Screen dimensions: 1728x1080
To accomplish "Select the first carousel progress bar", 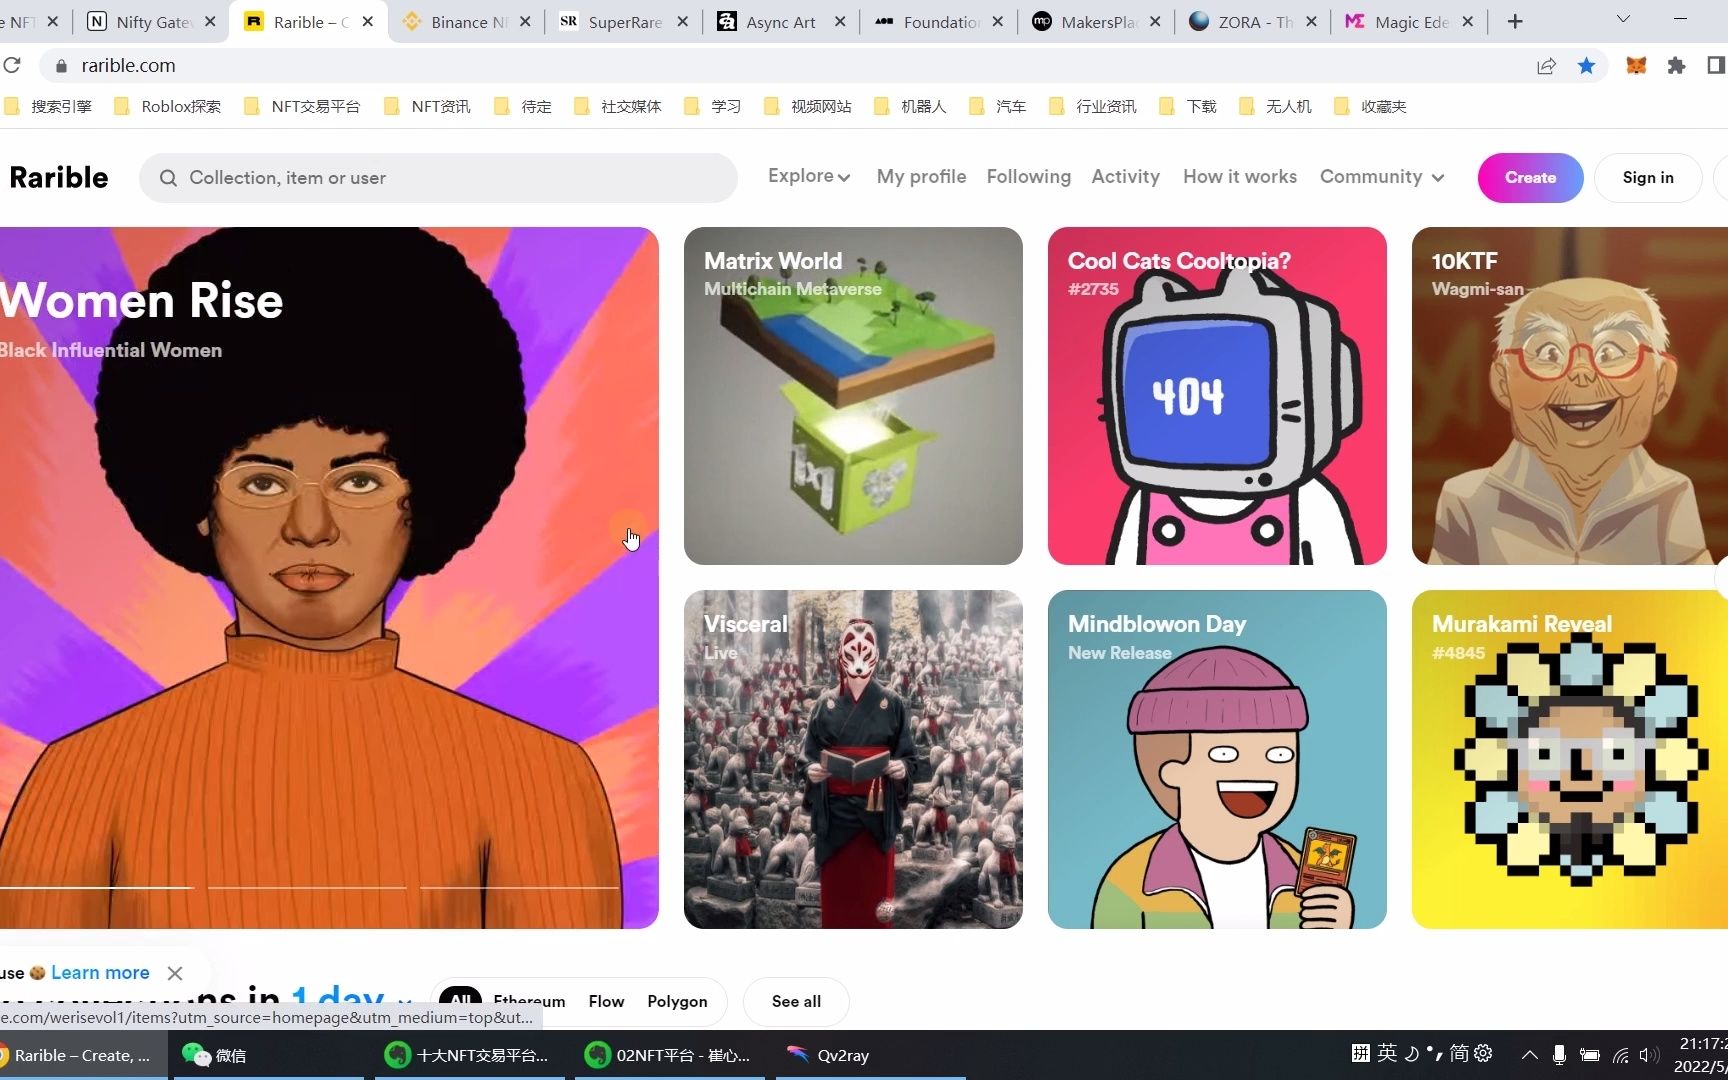I will (96, 887).
